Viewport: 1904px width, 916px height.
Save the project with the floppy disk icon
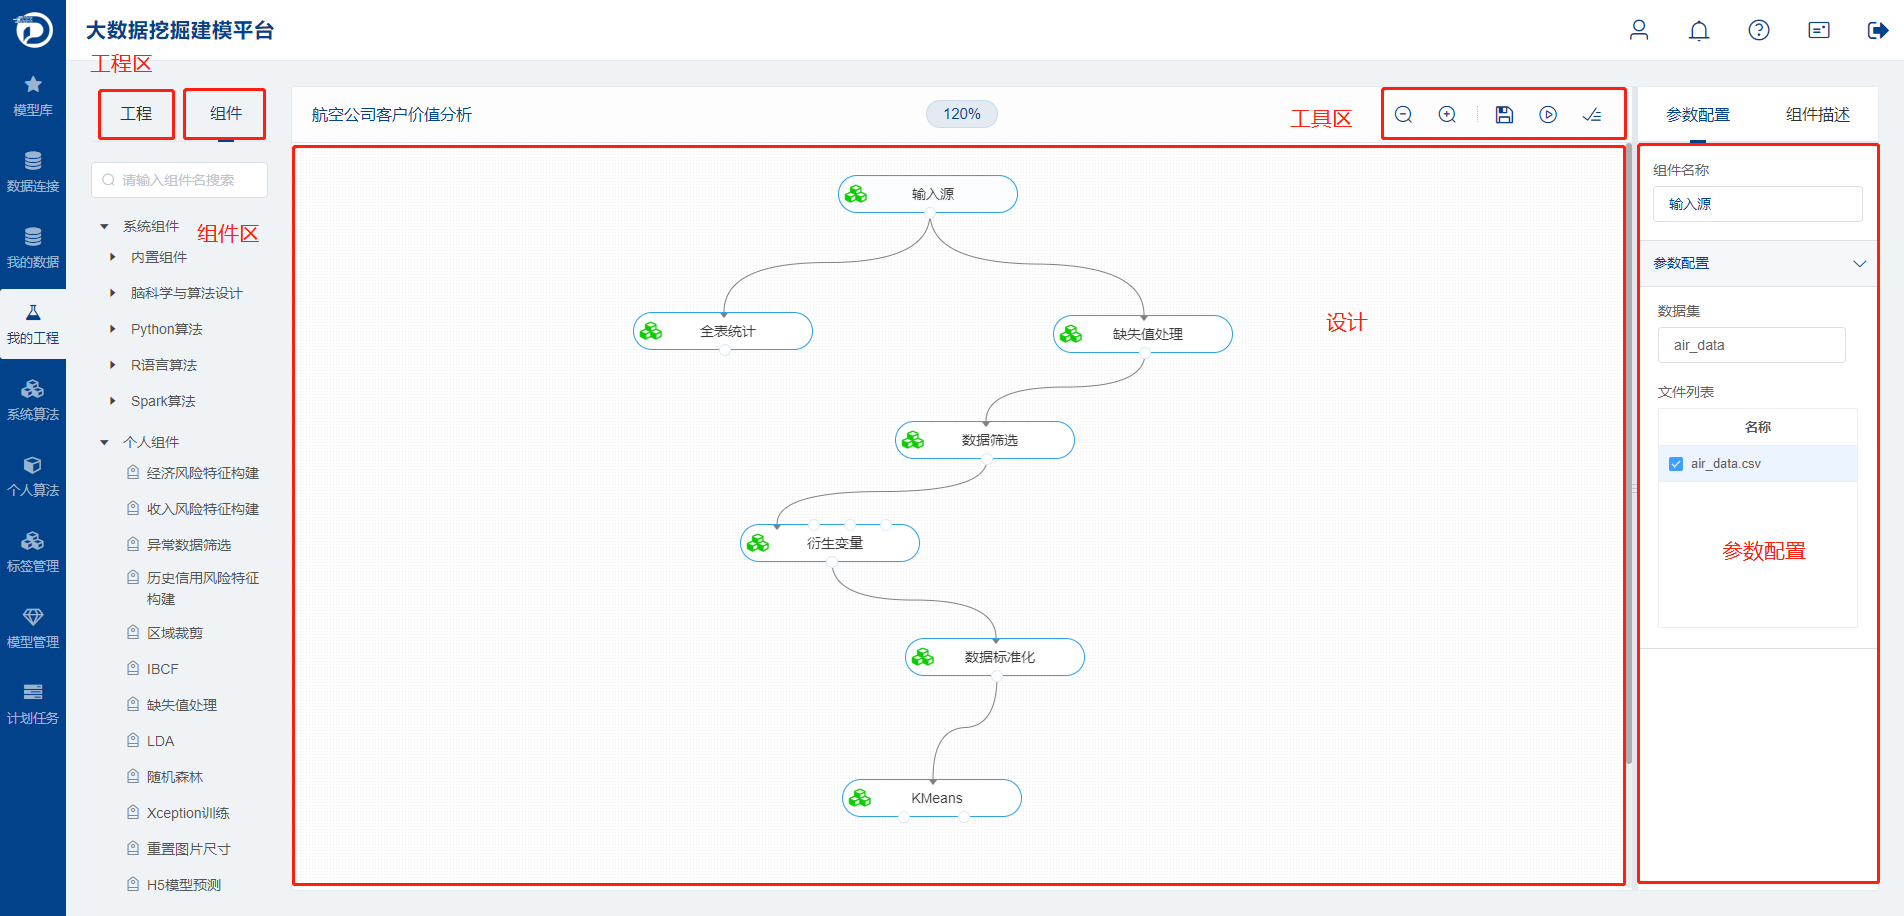click(x=1504, y=114)
